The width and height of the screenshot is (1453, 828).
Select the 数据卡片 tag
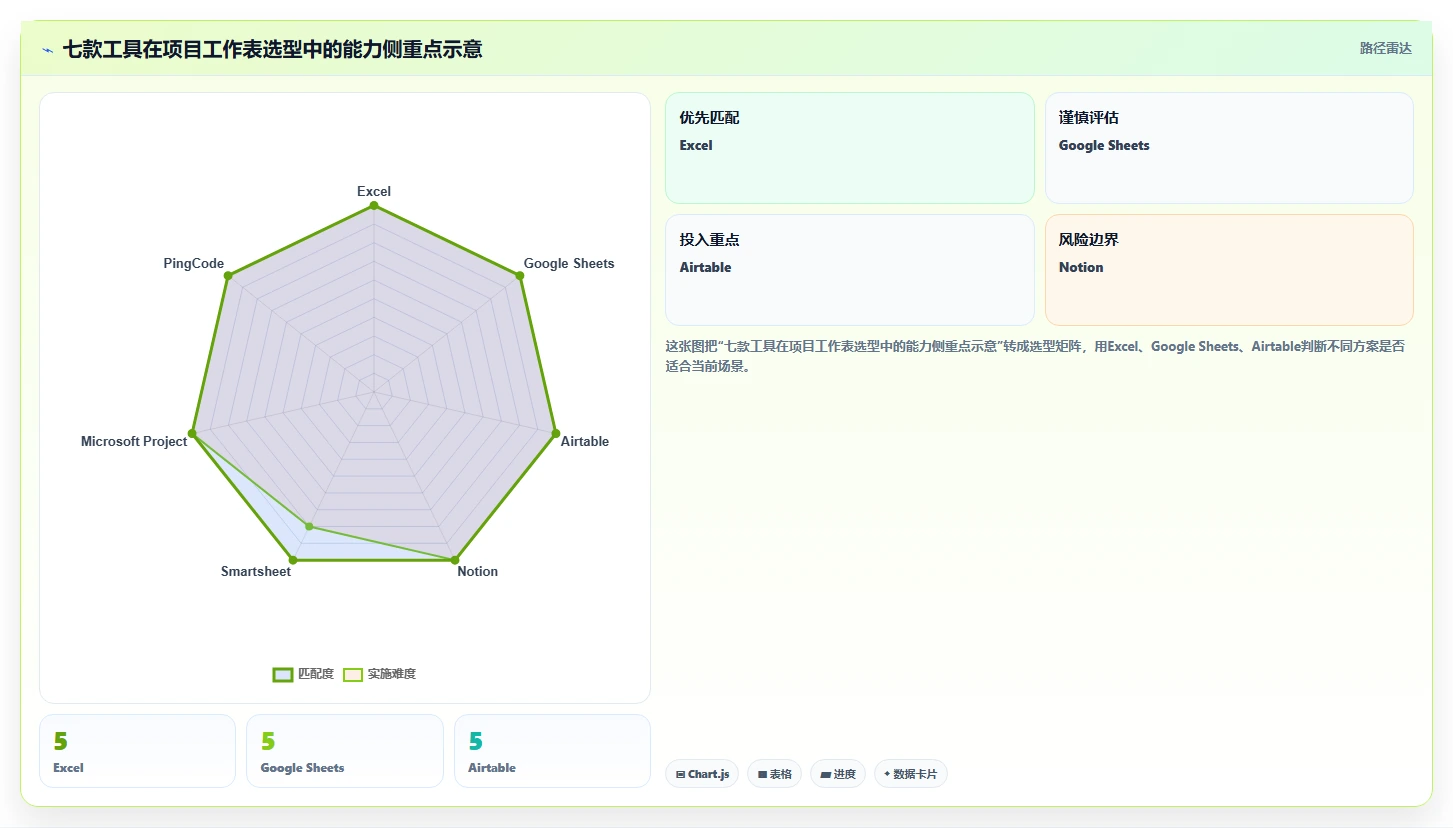[x=911, y=774]
